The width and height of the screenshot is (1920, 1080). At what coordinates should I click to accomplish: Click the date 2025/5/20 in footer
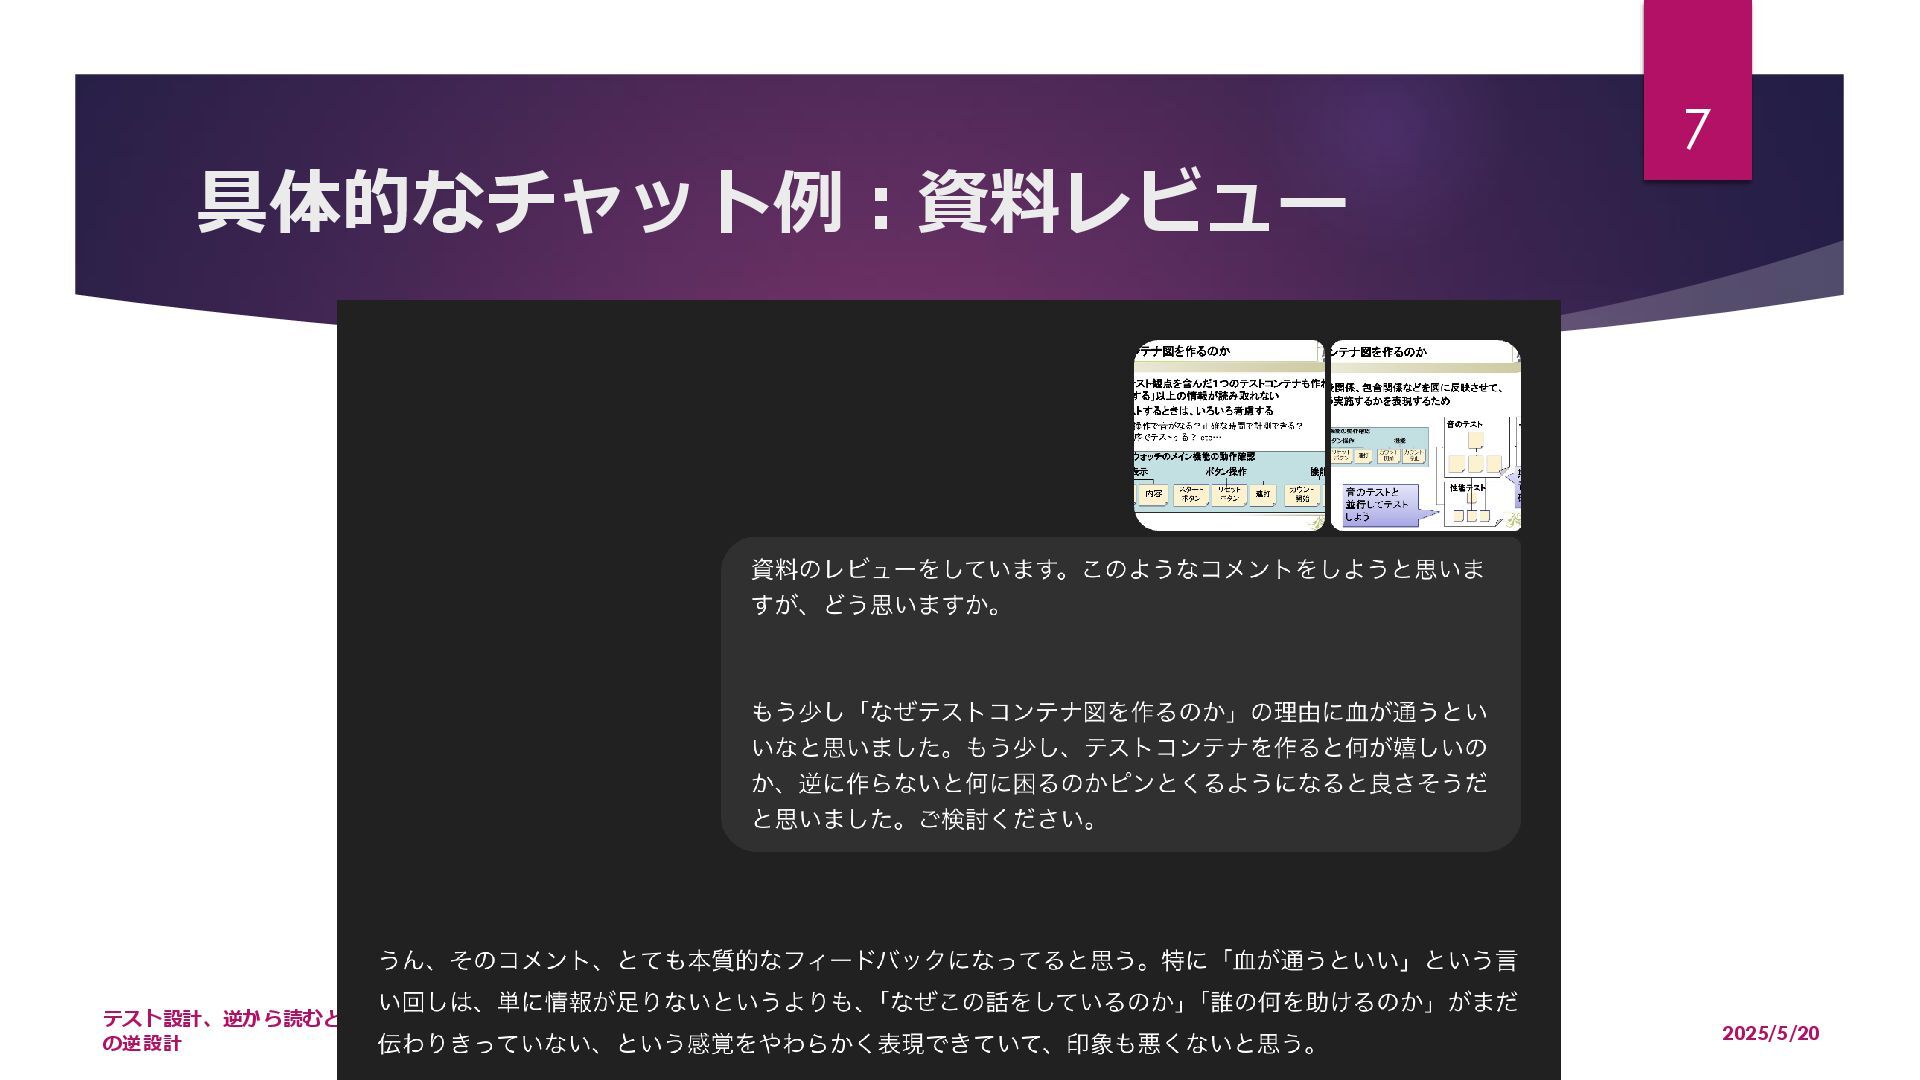point(1769,1033)
